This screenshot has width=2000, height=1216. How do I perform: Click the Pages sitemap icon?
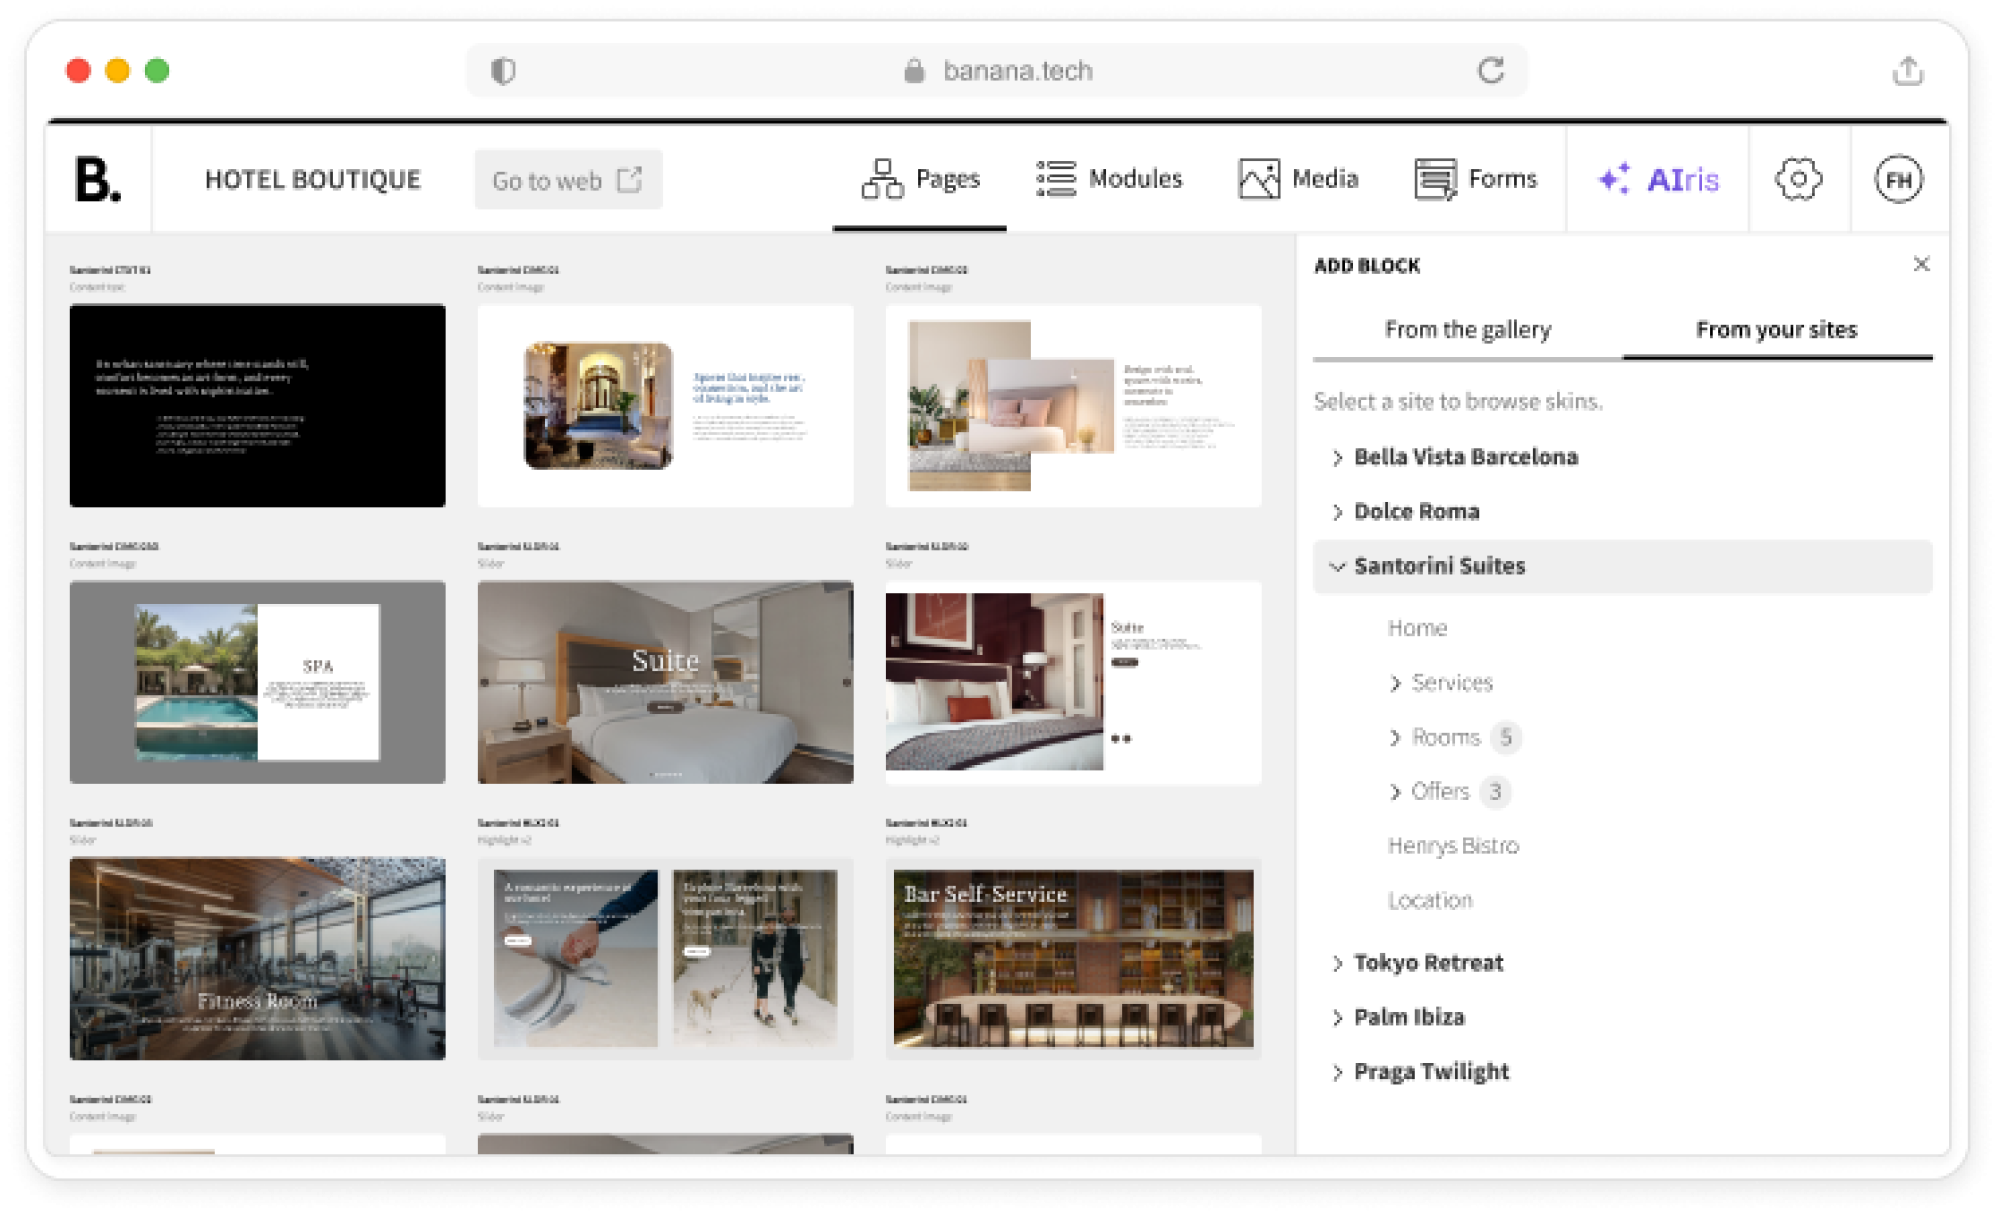pos(882,179)
